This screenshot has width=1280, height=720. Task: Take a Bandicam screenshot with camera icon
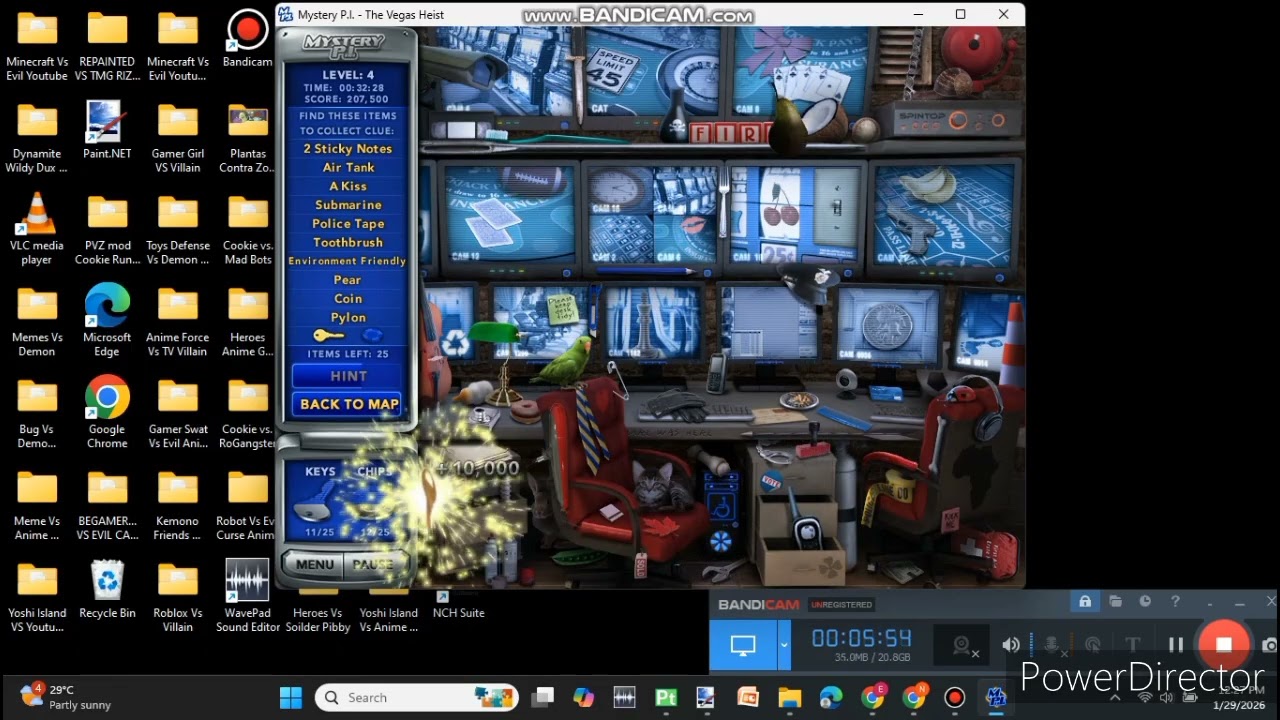pyautogui.click(x=1269, y=645)
